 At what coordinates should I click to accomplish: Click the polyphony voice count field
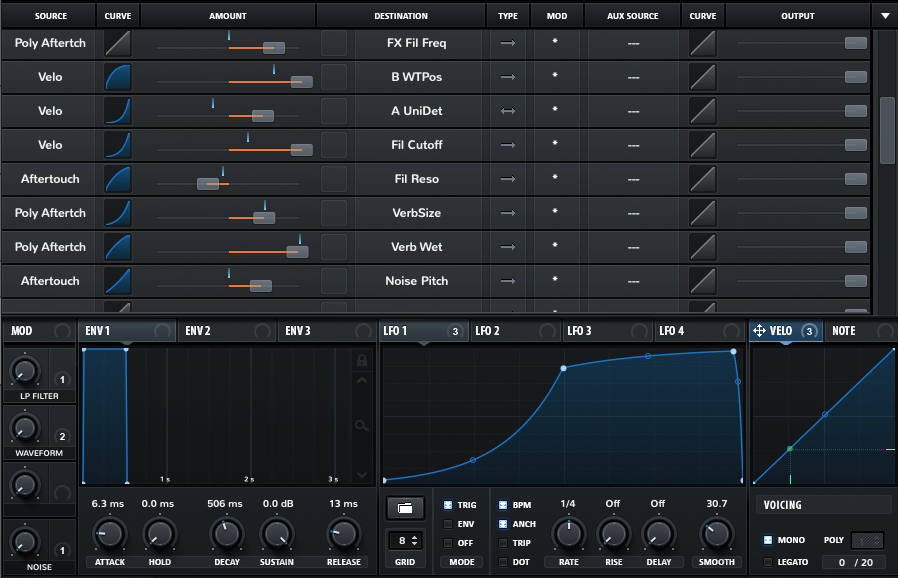click(856, 562)
